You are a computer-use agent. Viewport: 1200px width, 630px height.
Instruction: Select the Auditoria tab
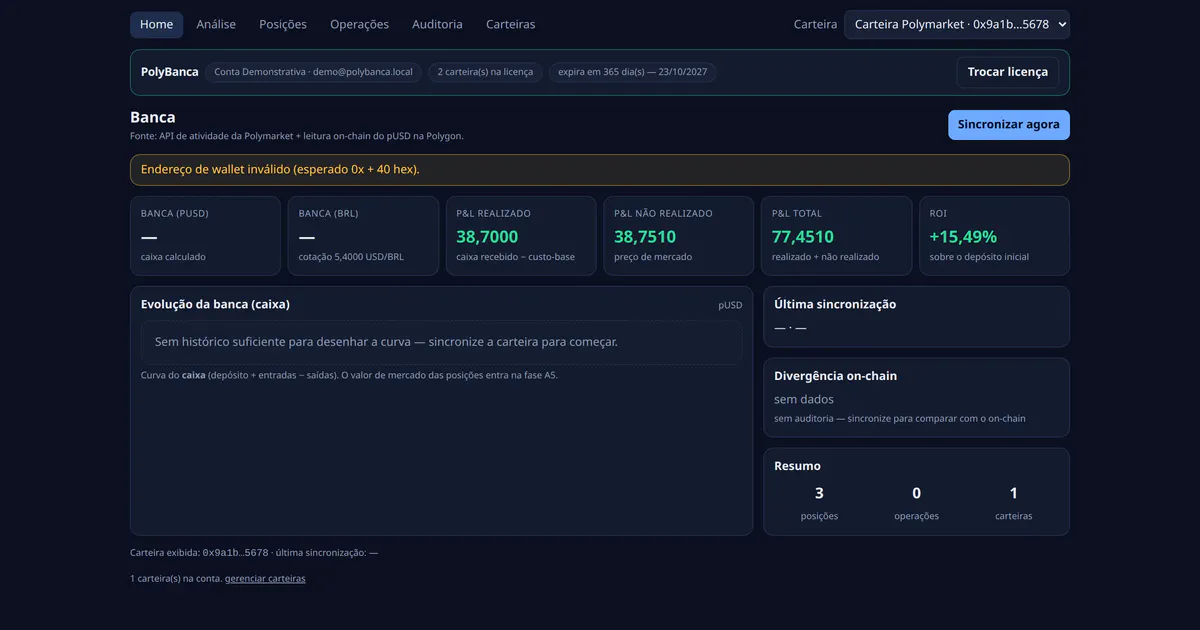click(x=437, y=24)
